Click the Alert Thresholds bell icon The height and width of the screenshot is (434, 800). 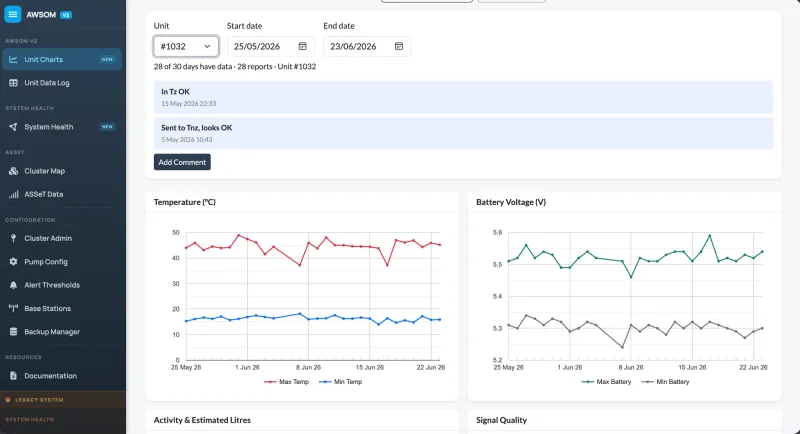pyautogui.click(x=13, y=285)
